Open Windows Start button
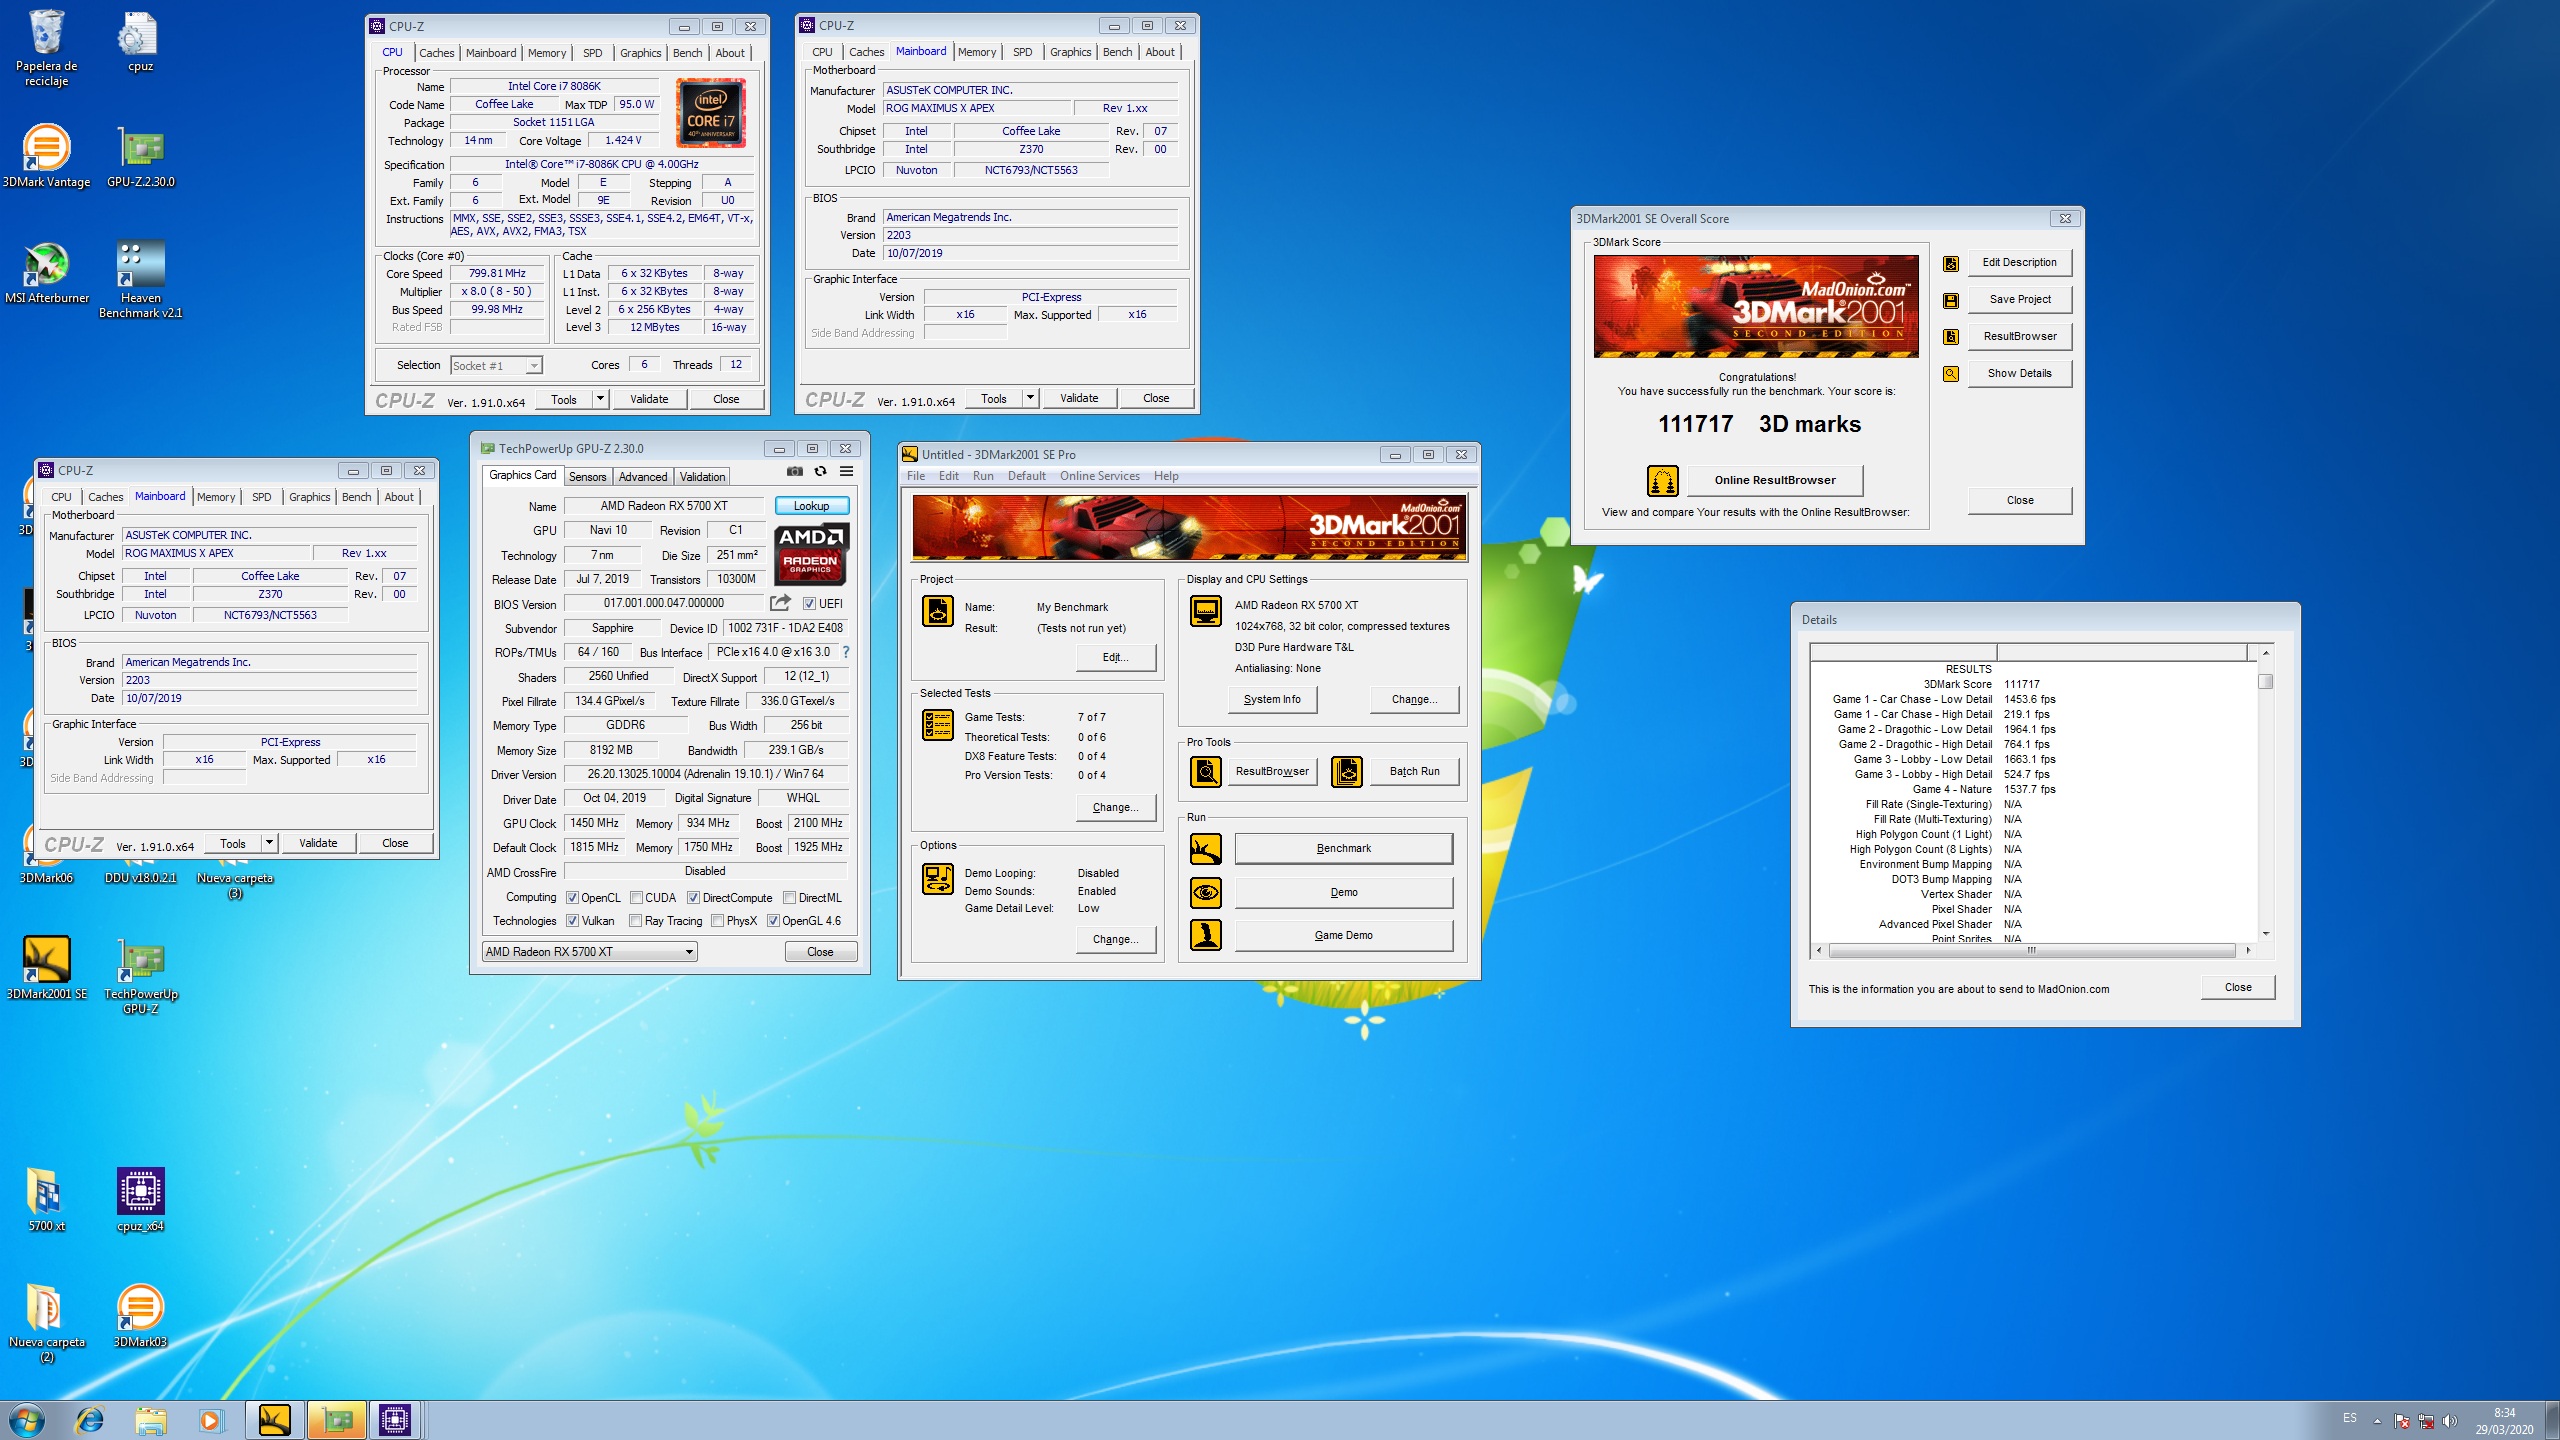Screen dimensions: 2560x1440 [x=27, y=1419]
